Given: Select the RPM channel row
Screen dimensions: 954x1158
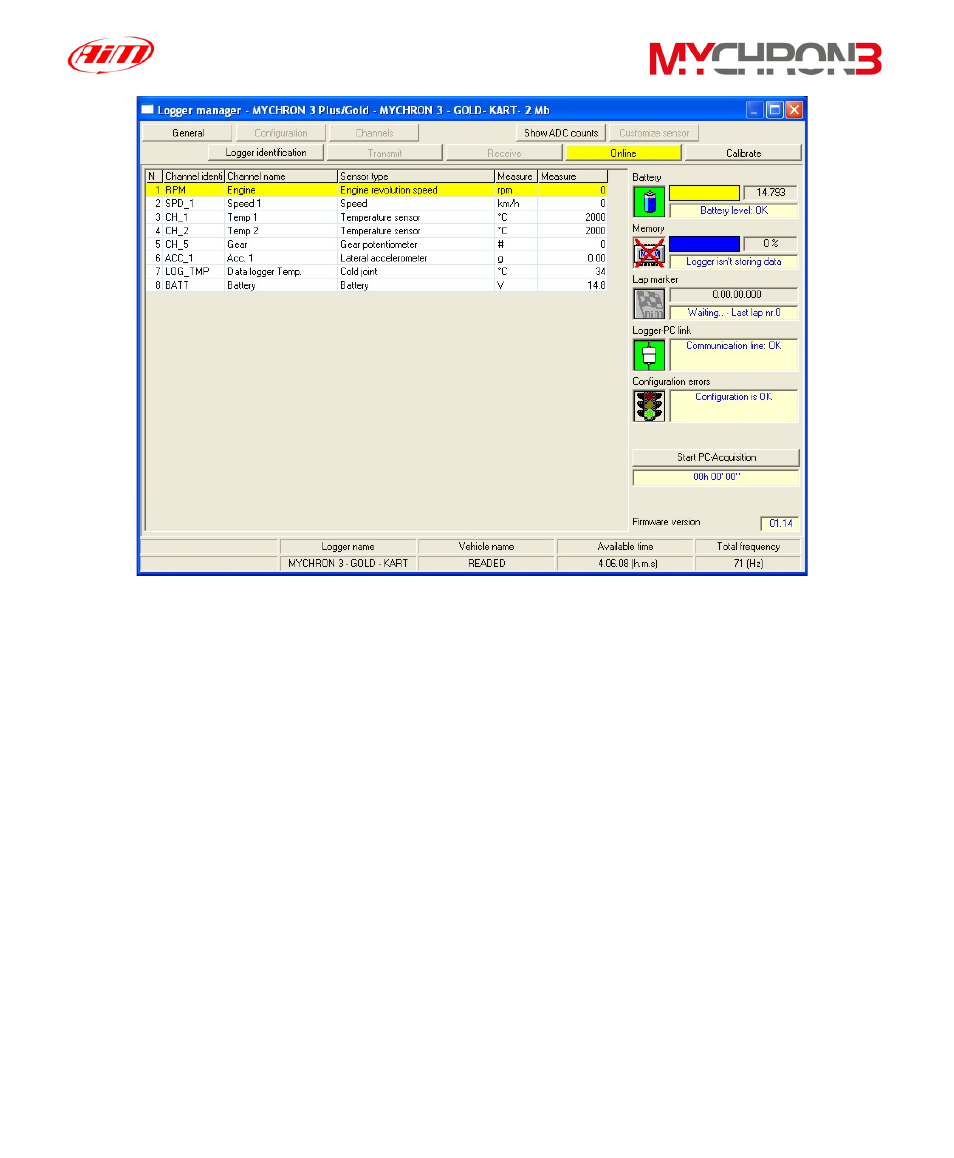Looking at the screenshot, I should (x=377, y=190).
